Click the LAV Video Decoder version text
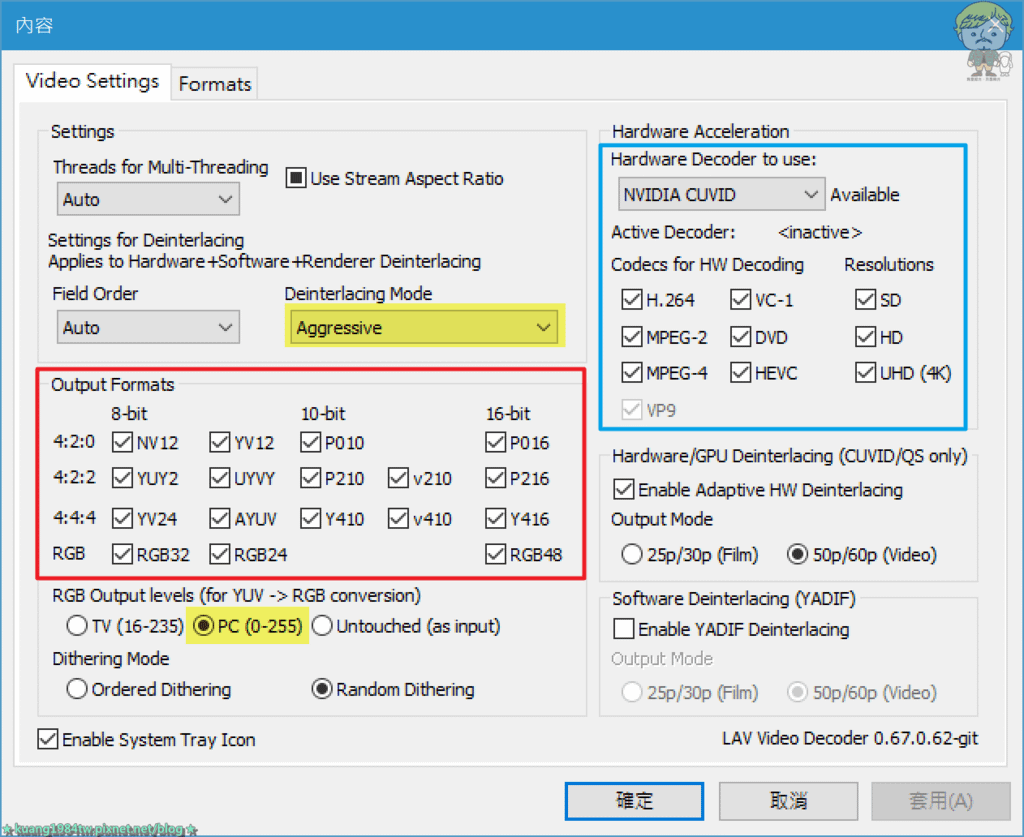1024x837 pixels. 850,738
